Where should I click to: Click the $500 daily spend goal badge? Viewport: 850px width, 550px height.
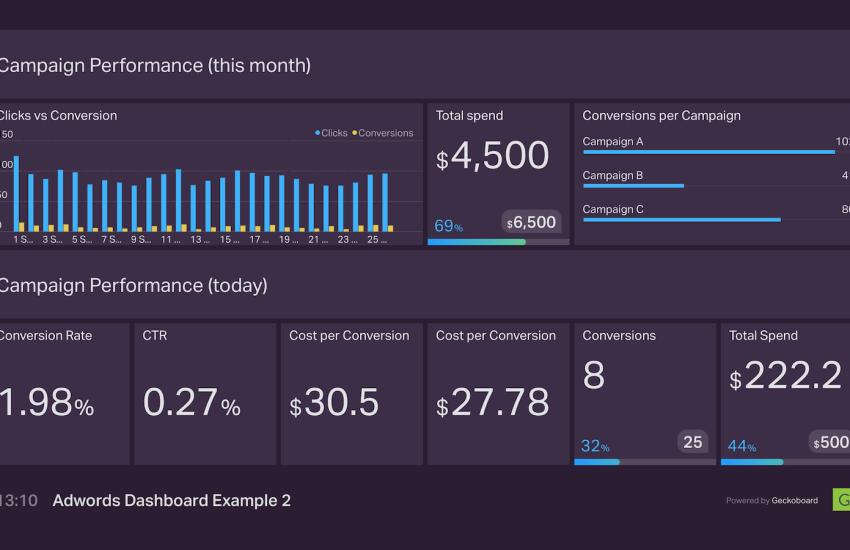coord(829,442)
